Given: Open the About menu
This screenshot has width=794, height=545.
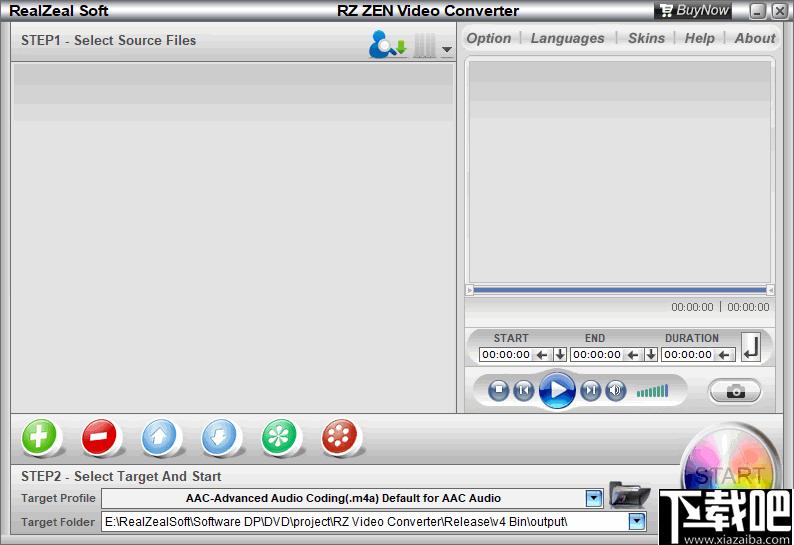Looking at the screenshot, I should point(755,38).
